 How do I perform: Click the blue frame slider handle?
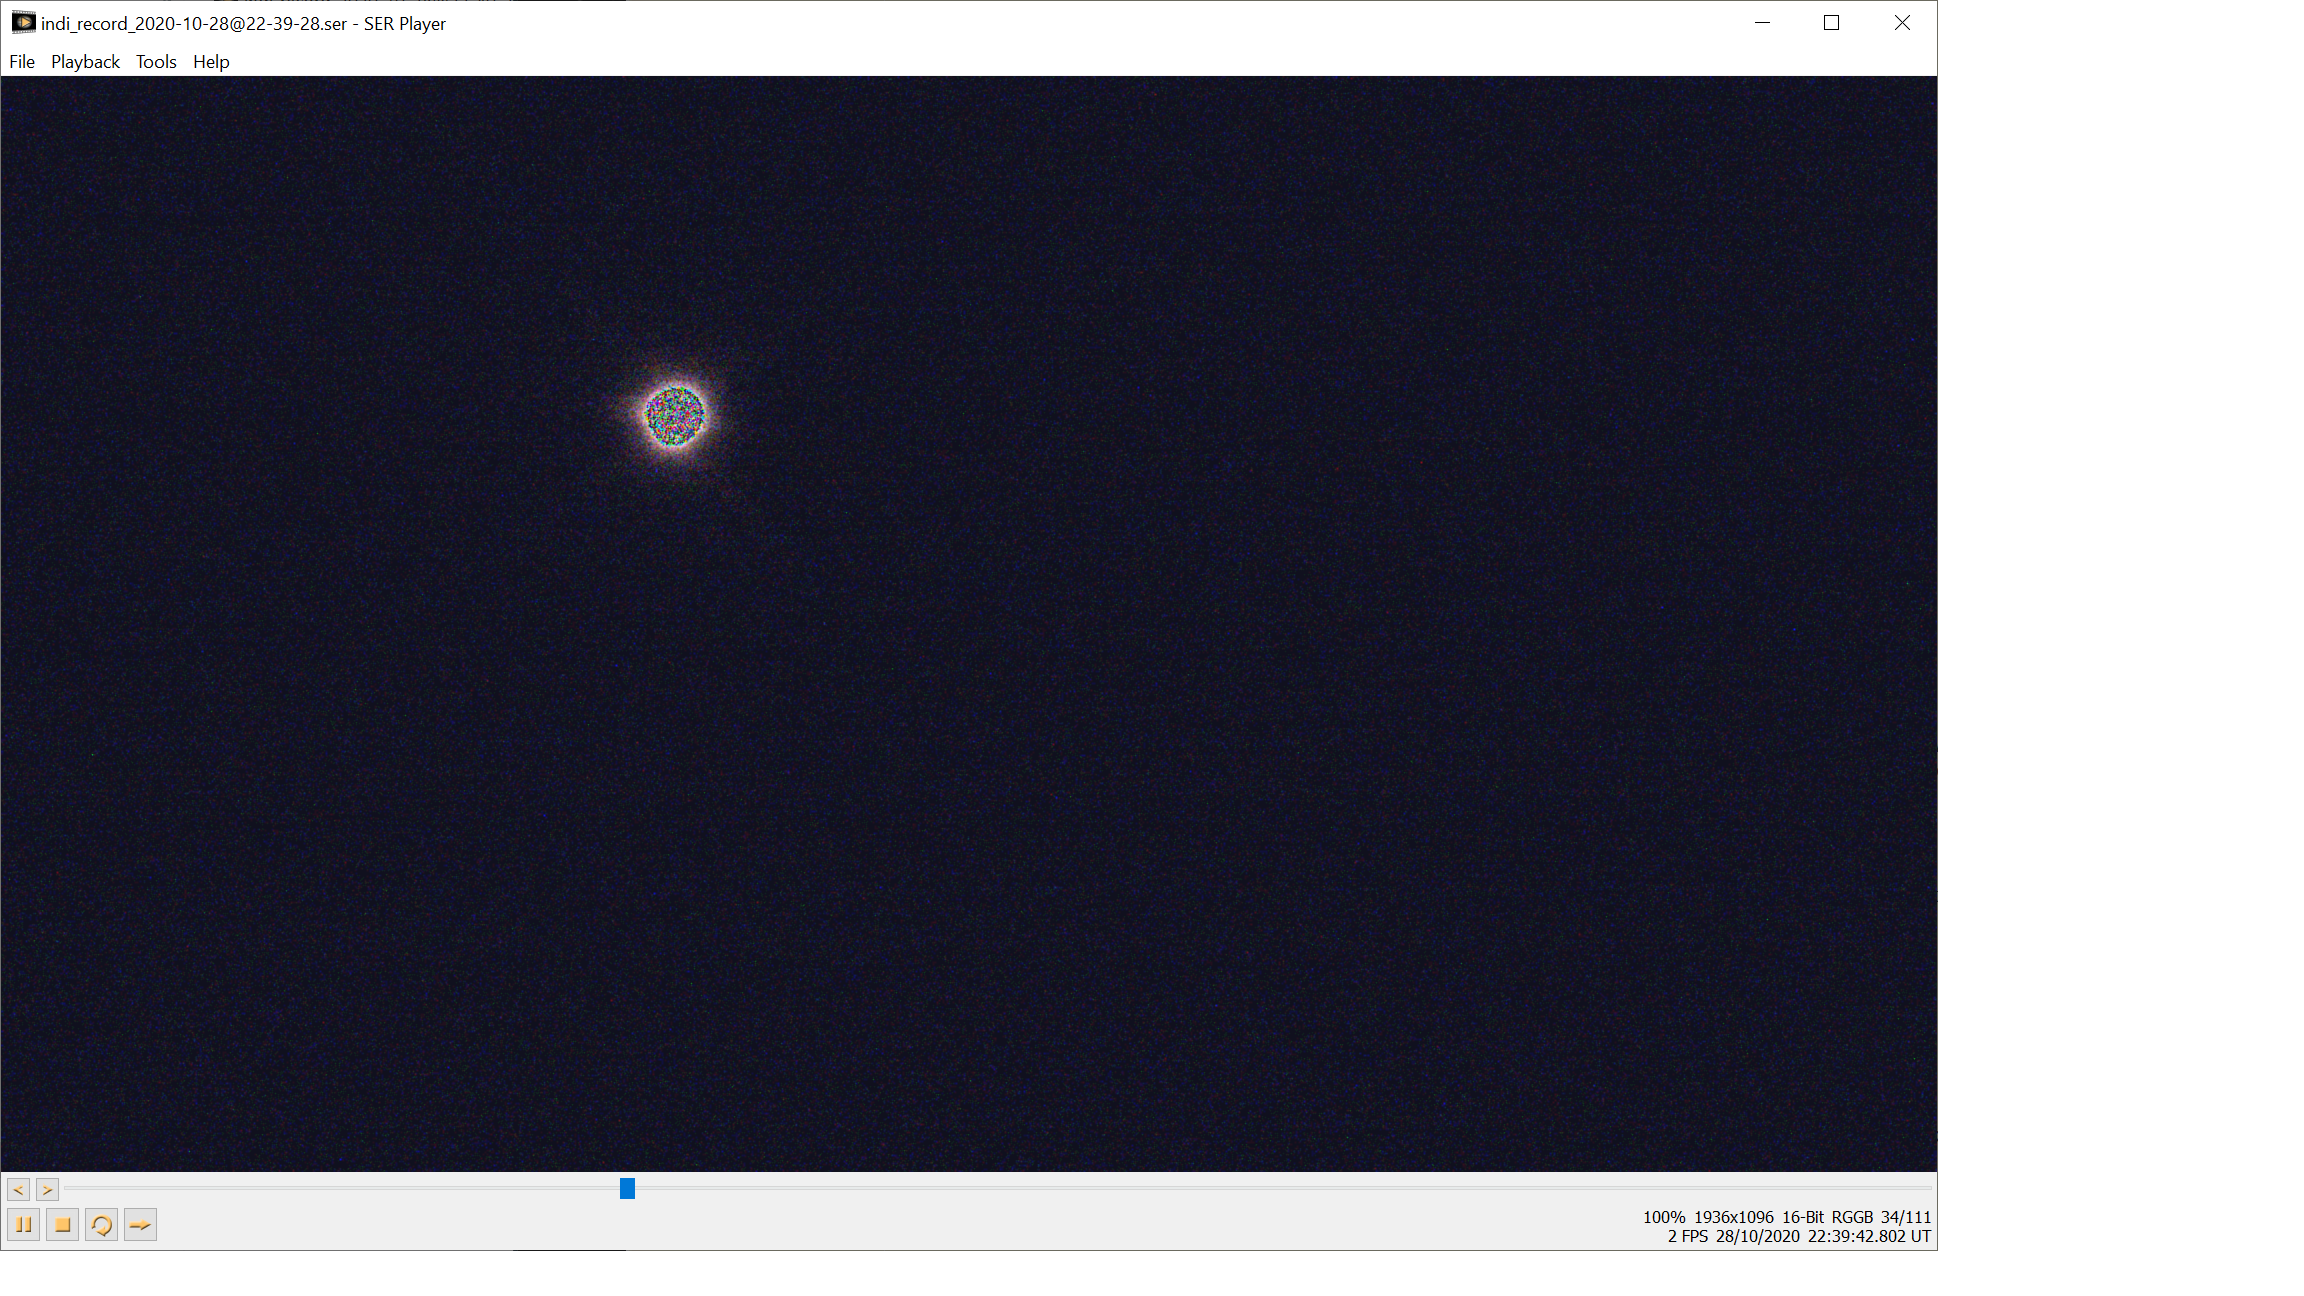[627, 1188]
